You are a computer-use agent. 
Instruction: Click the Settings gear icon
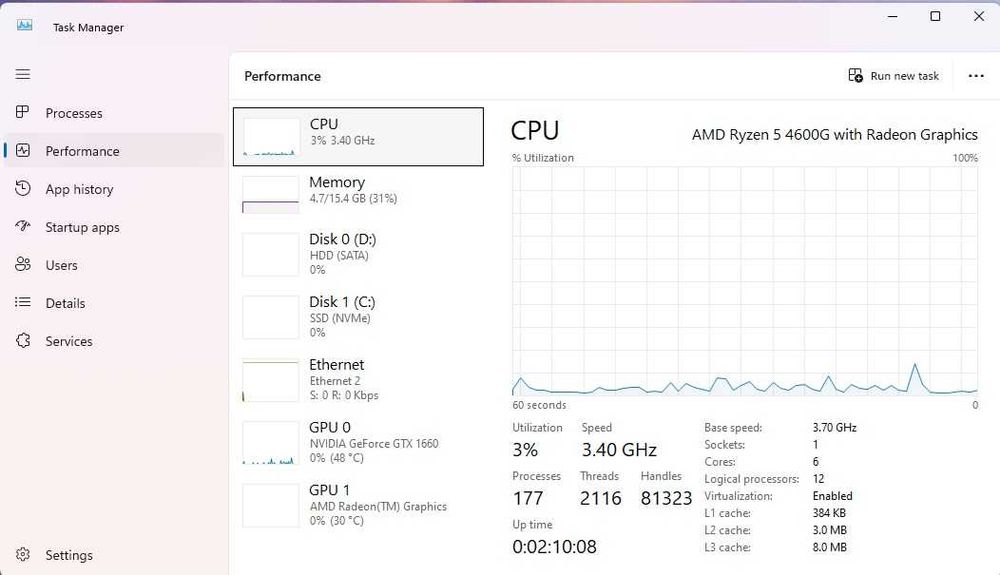click(x=23, y=555)
